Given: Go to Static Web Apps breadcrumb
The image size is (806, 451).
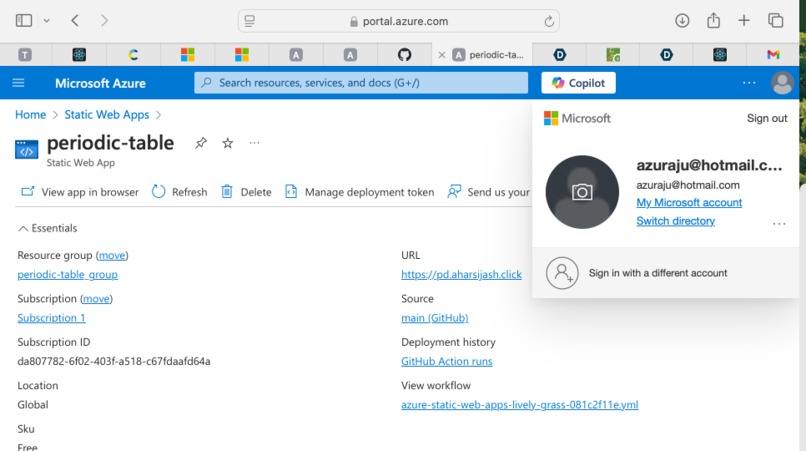Looking at the screenshot, I should click(x=107, y=115).
